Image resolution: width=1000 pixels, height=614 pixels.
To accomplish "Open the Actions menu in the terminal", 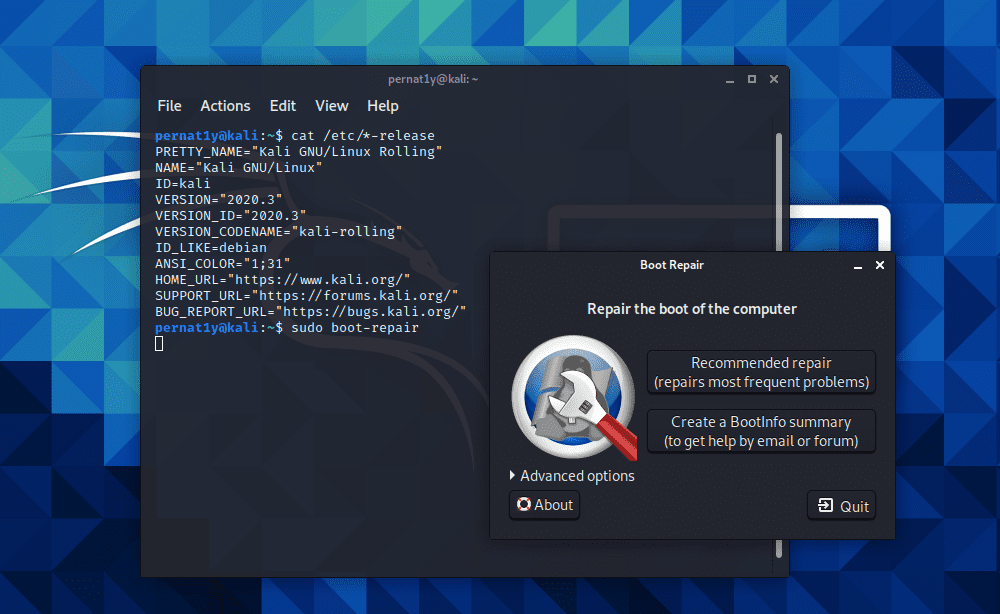I will [225, 106].
